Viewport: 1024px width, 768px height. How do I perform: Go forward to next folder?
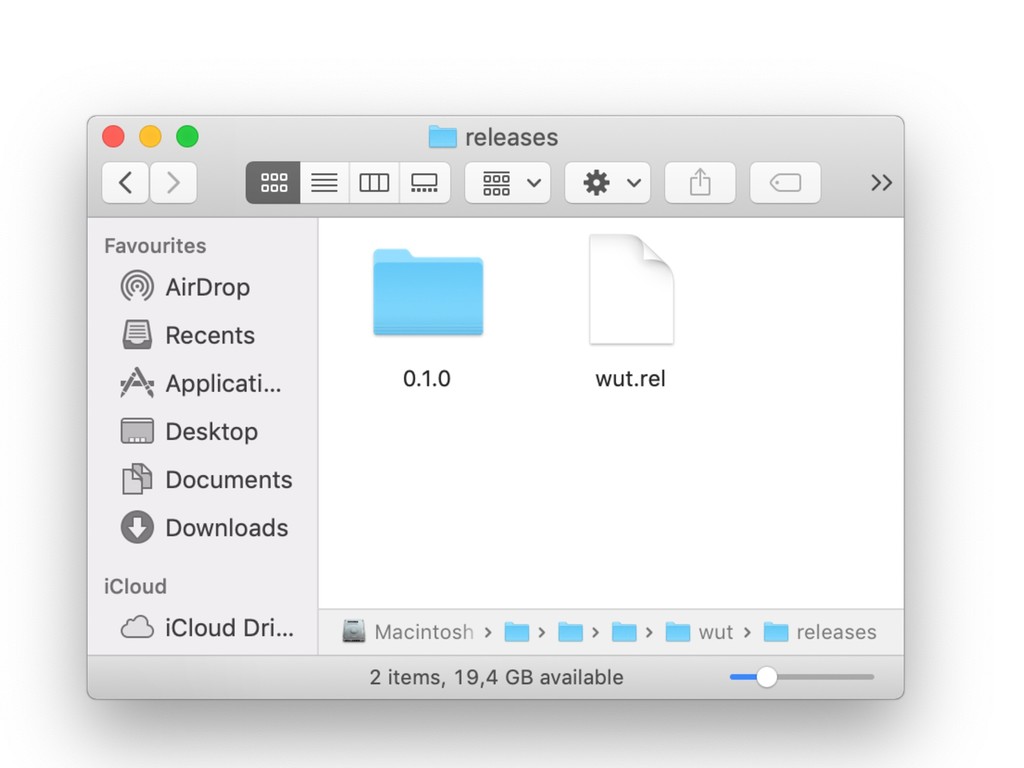click(173, 183)
